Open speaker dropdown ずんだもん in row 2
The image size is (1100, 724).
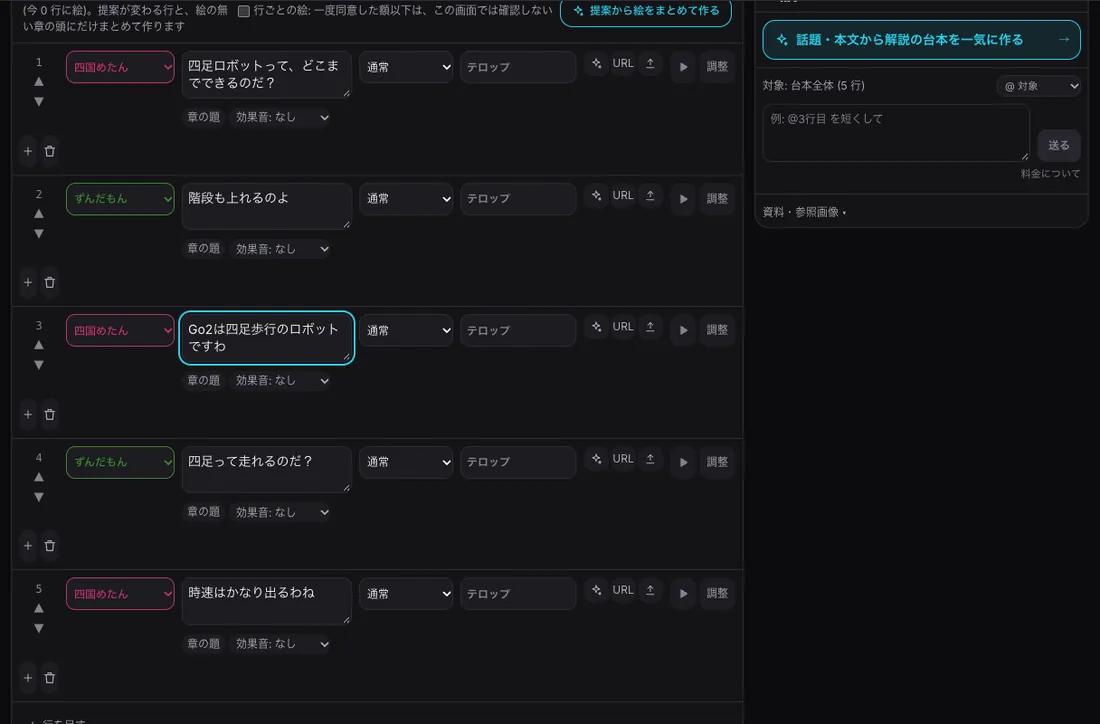pos(120,199)
